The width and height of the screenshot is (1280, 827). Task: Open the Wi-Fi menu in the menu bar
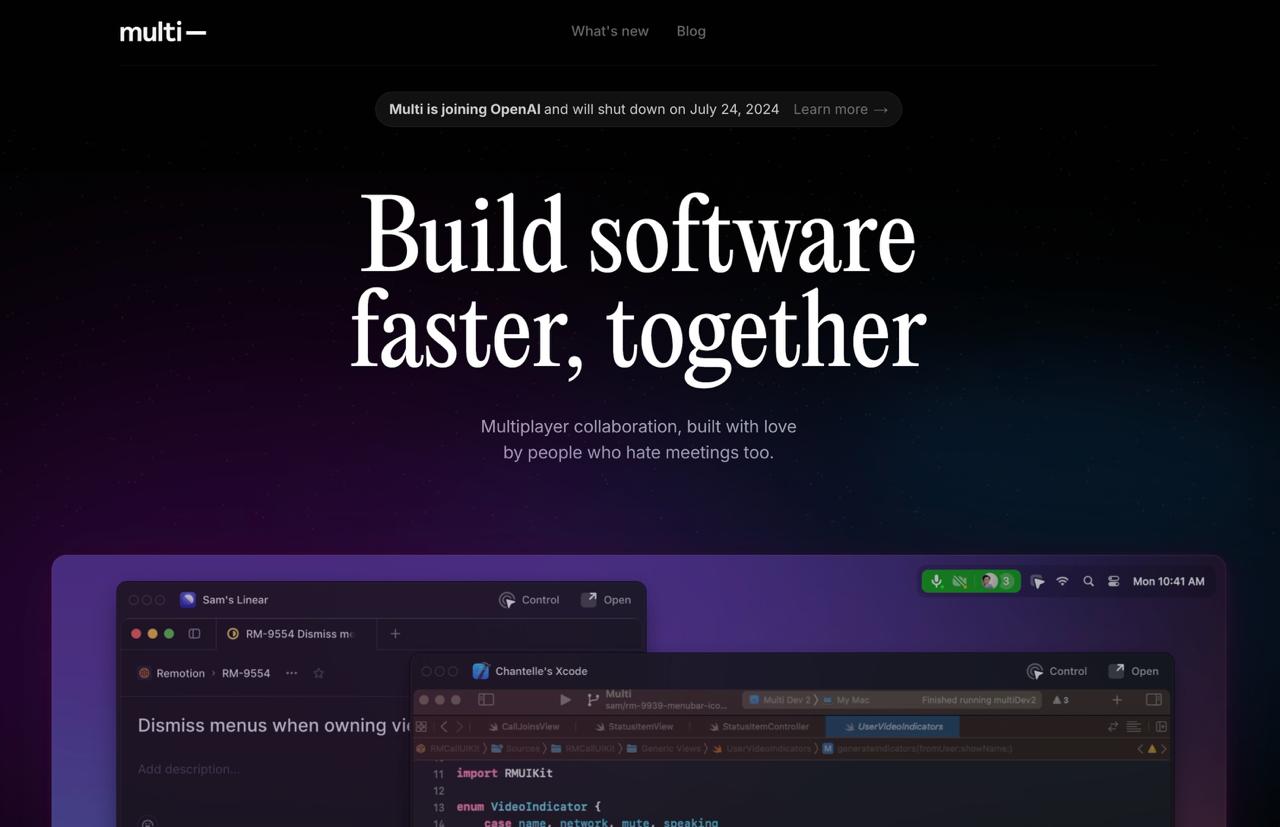[1063, 581]
